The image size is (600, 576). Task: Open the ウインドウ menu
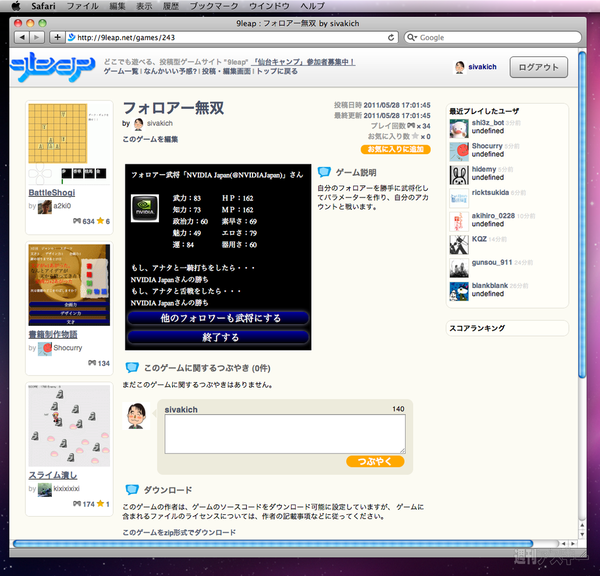269,6
